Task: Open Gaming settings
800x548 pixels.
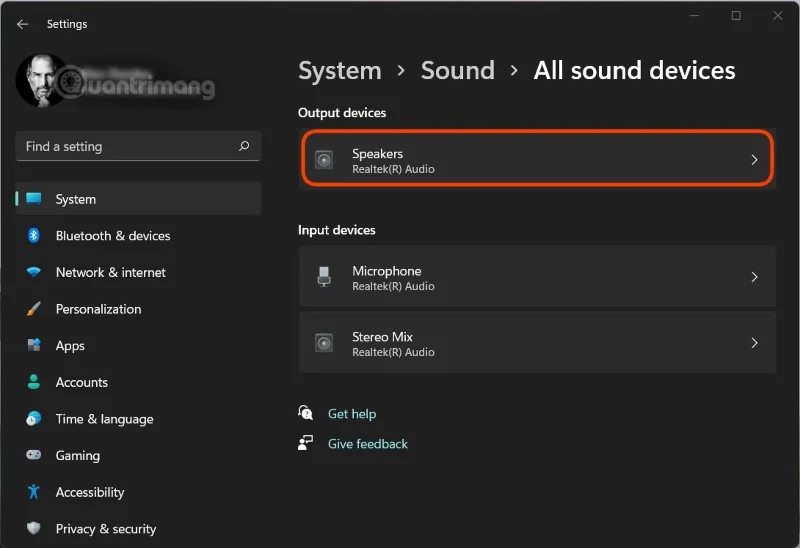Action: [138, 455]
